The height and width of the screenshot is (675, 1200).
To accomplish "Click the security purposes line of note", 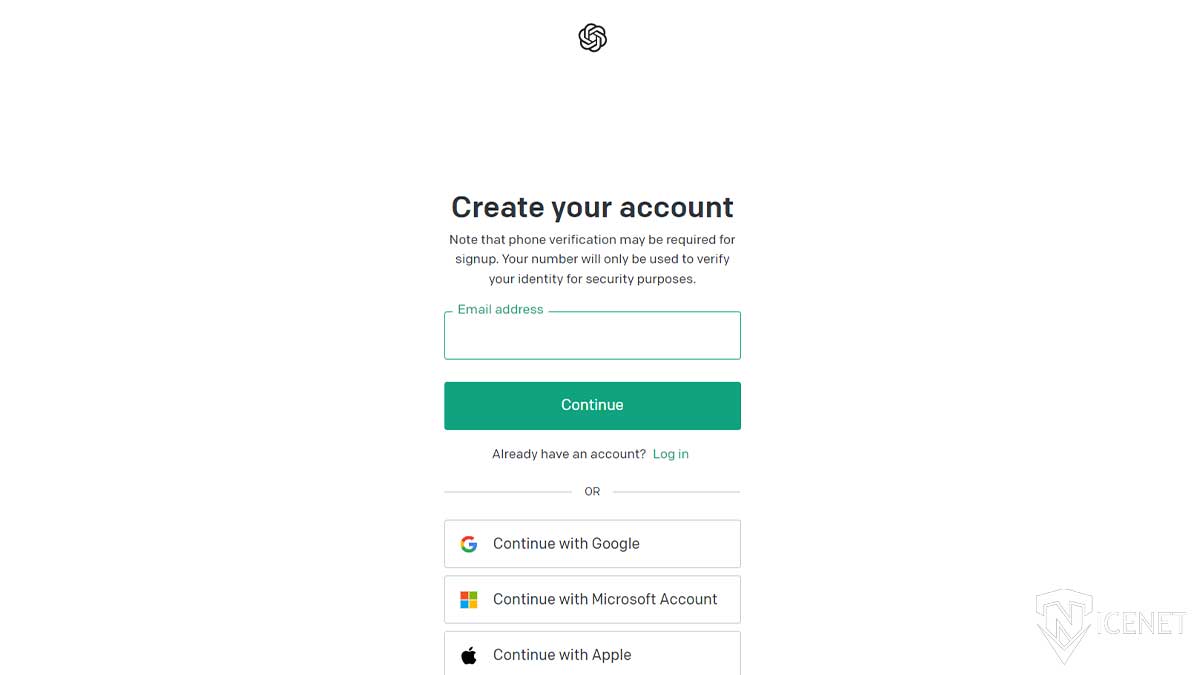I will point(592,279).
